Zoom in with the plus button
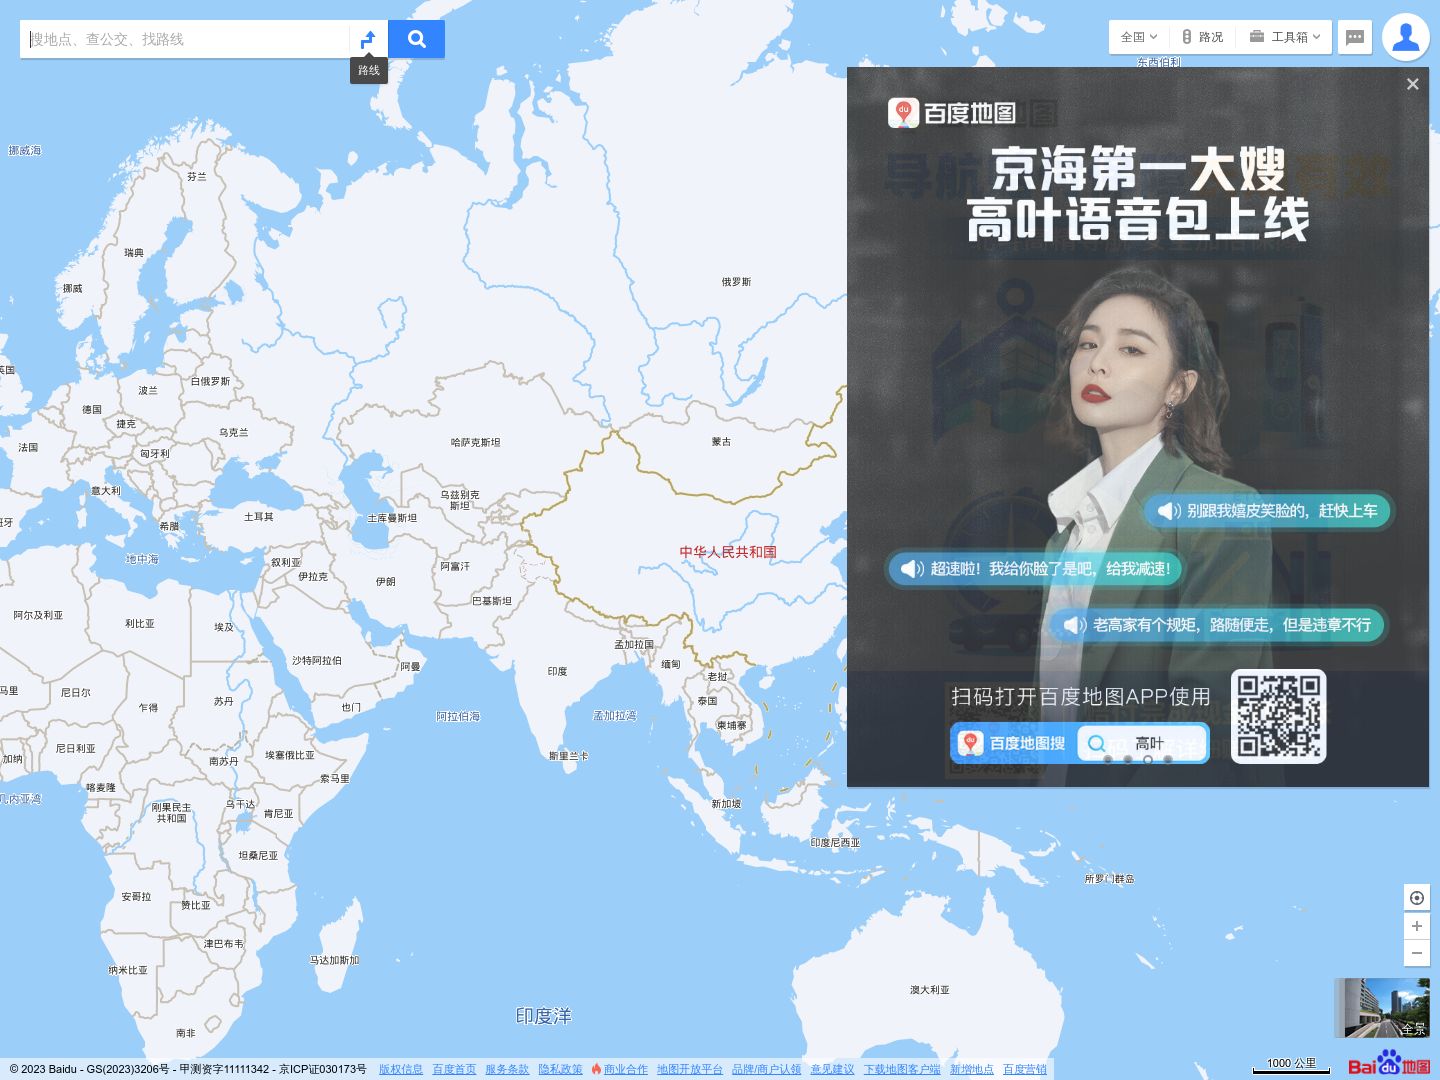The height and width of the screenshot is (1080, 1440). coord(1417,926)
